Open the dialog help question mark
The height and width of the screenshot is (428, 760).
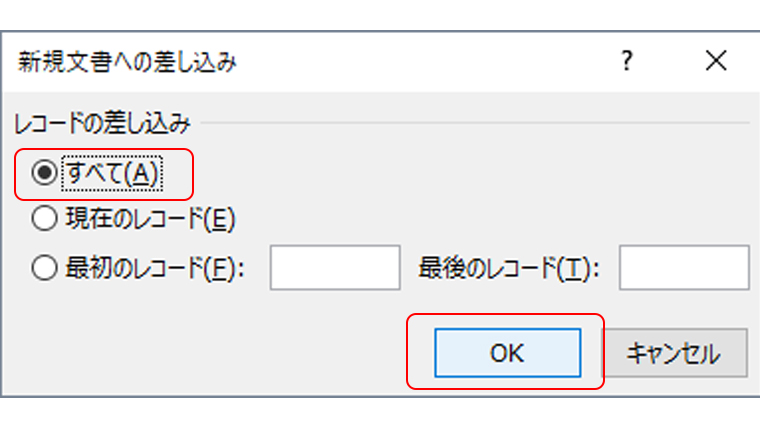pos(626,62)
